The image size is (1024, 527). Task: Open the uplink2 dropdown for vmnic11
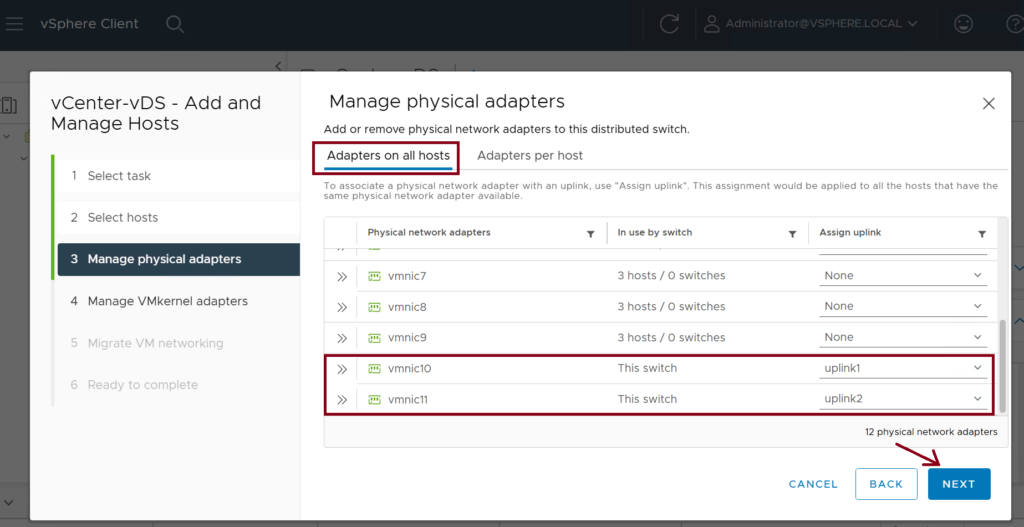903,399
